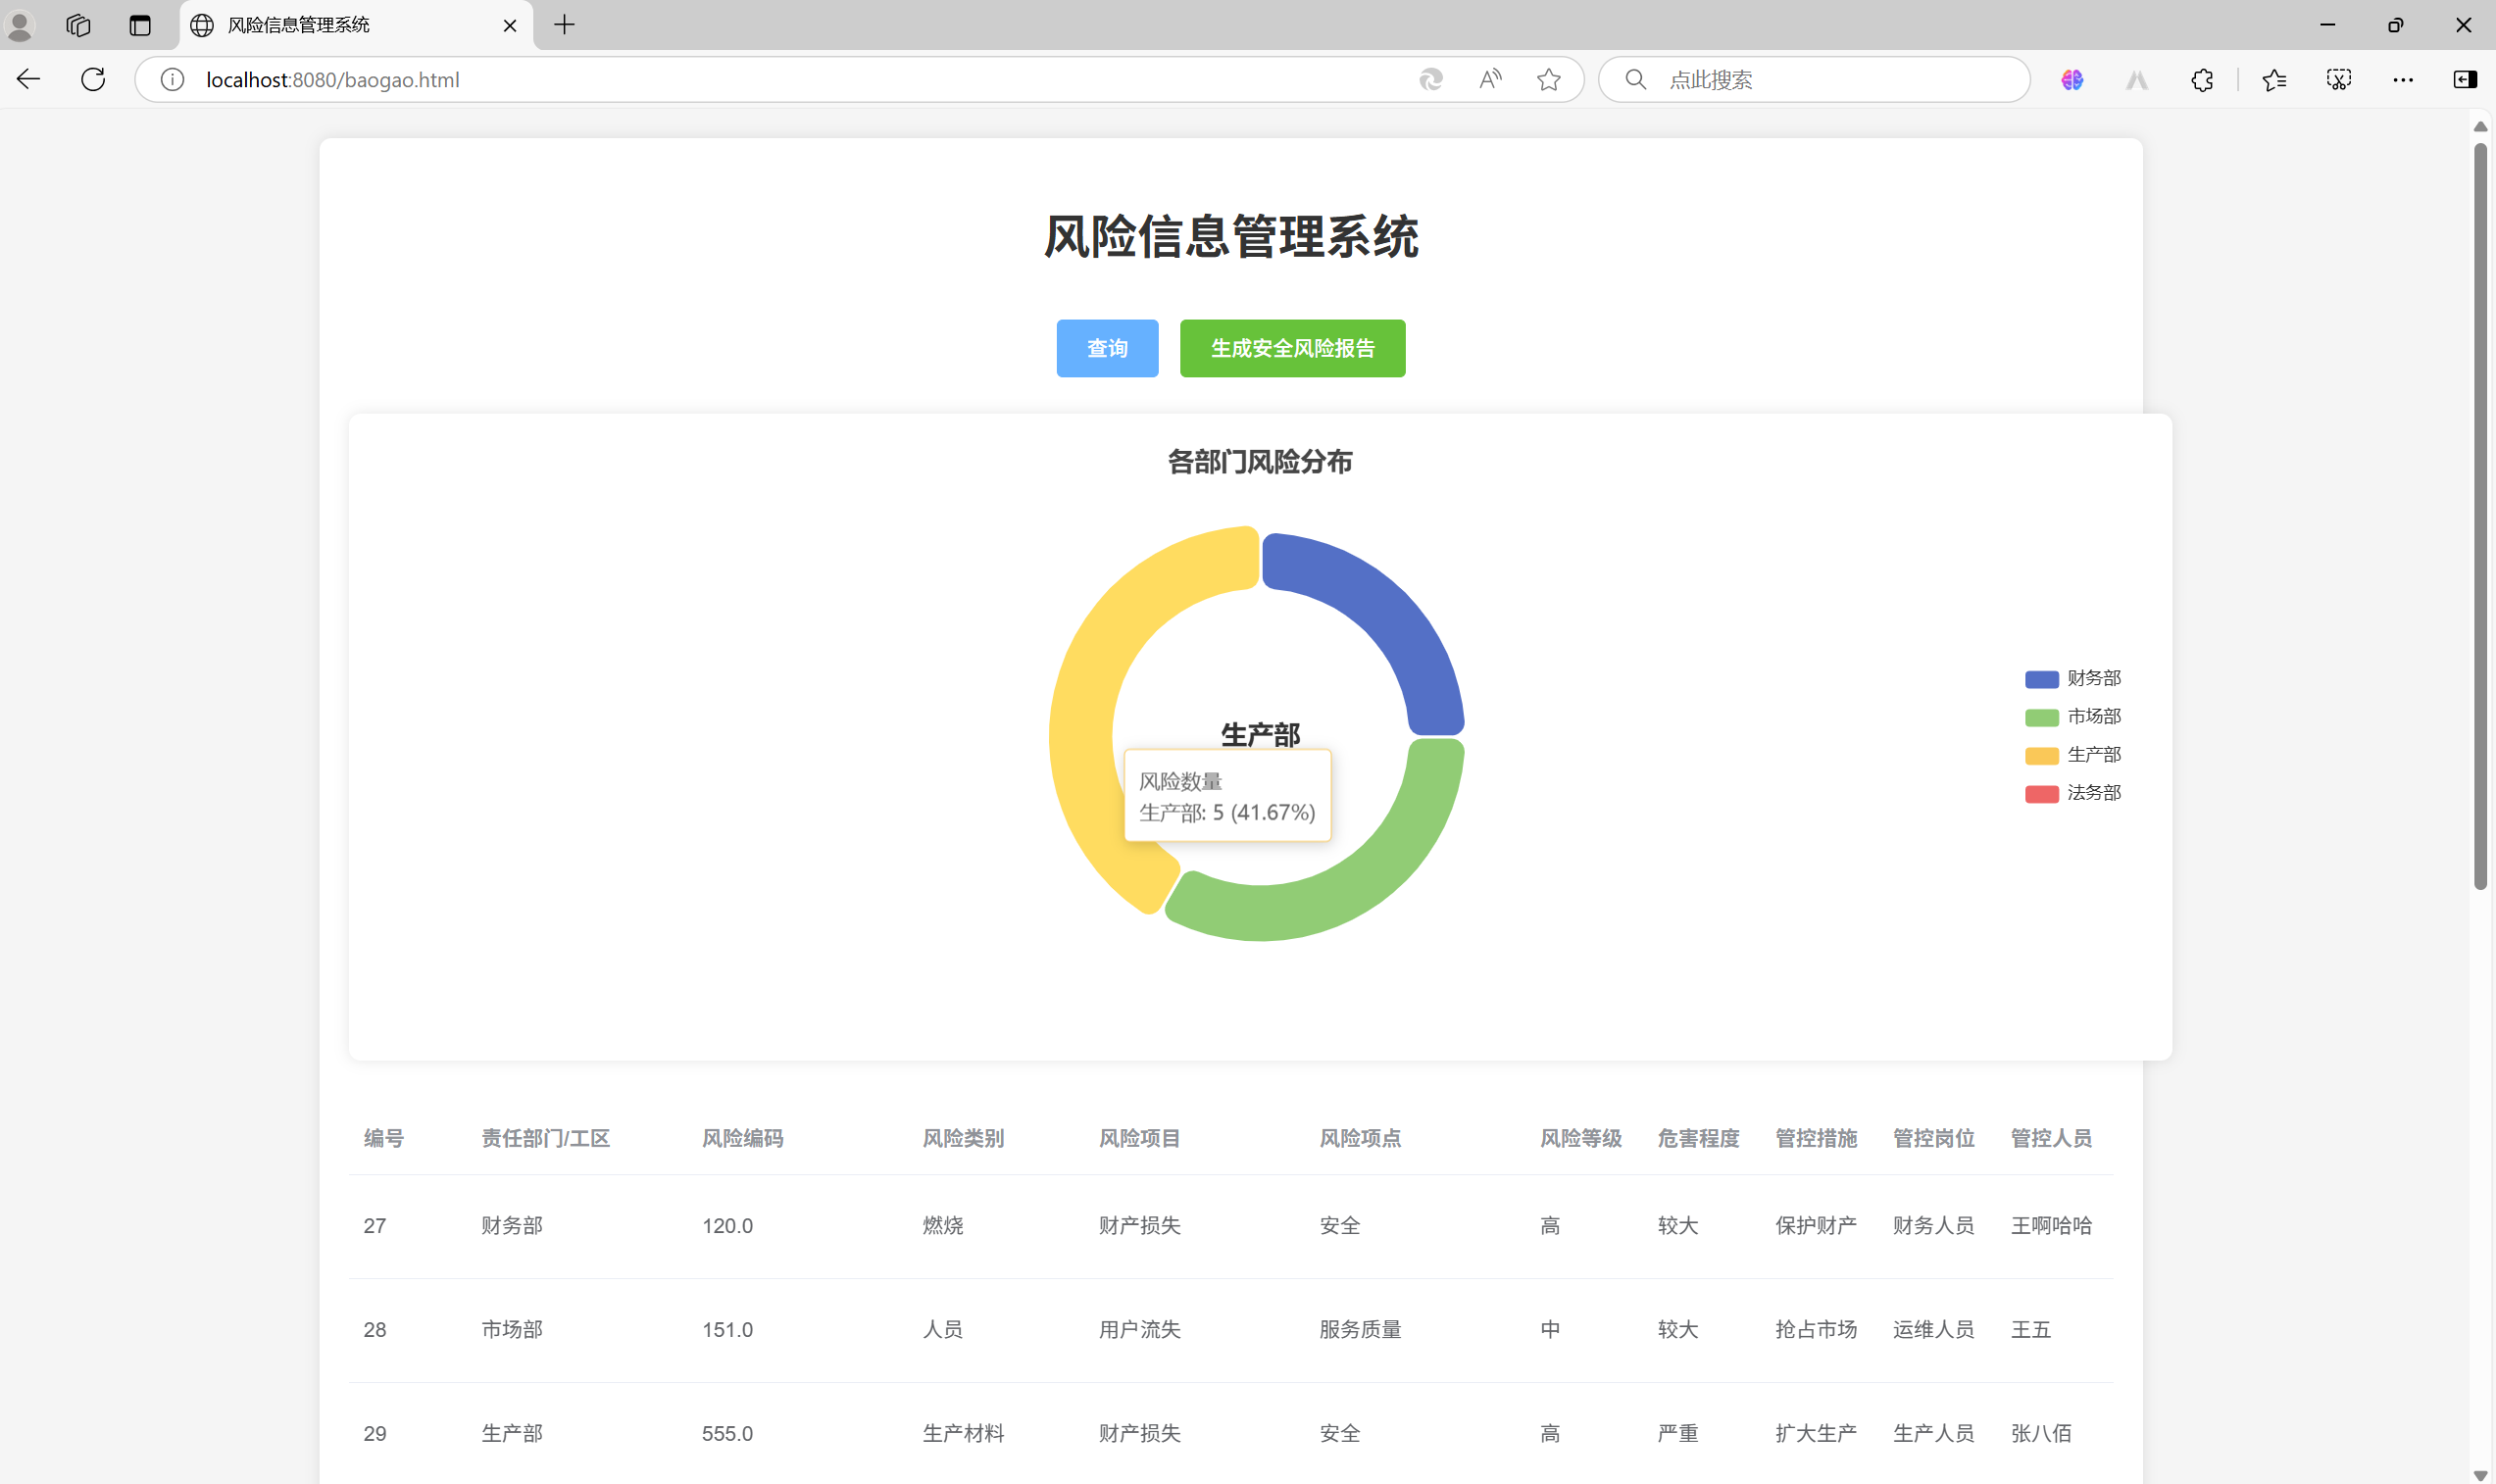The image size is (2496, 1484).
Task: Click the 查询 button
Action: tap(1107, 348)
